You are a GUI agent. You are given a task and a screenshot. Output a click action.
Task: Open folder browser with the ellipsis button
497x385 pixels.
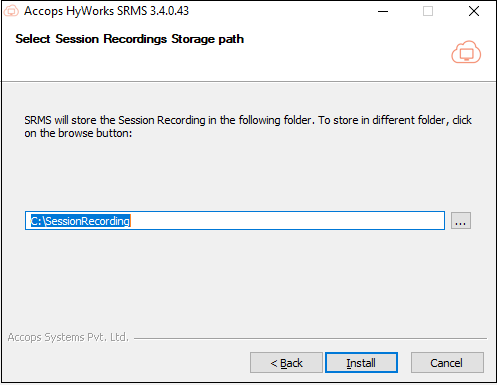[461, 221]
